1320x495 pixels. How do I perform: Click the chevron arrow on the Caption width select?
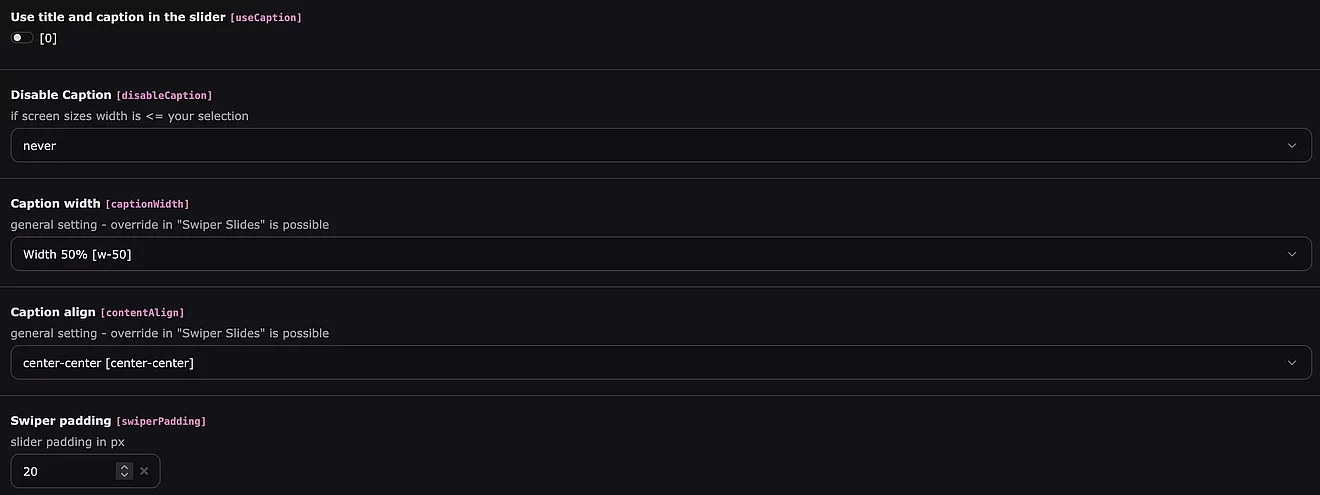pyautogui.click(x=1292, y=254)
